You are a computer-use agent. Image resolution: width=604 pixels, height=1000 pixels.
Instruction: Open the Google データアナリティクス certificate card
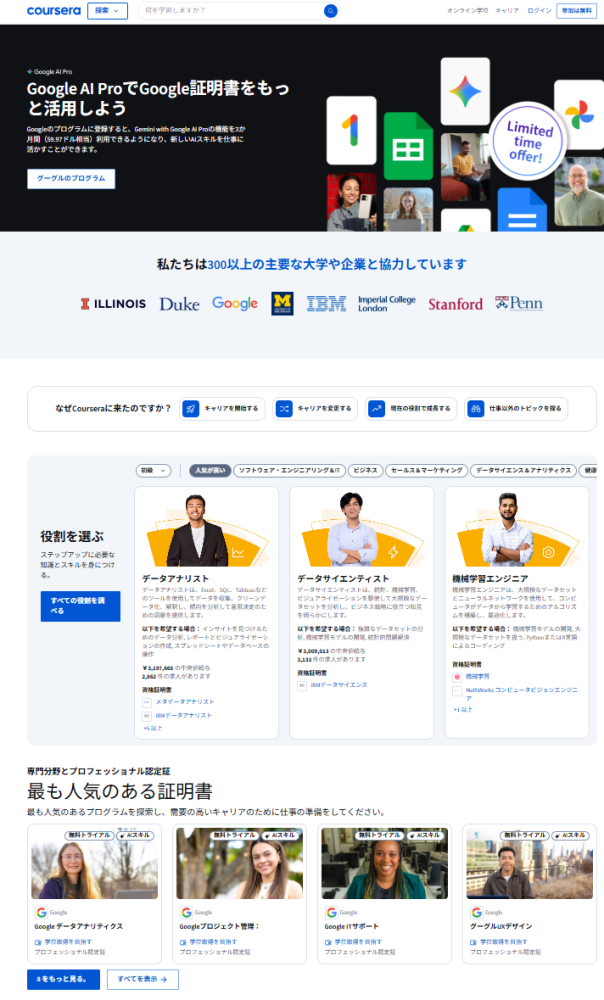(94, 893)
